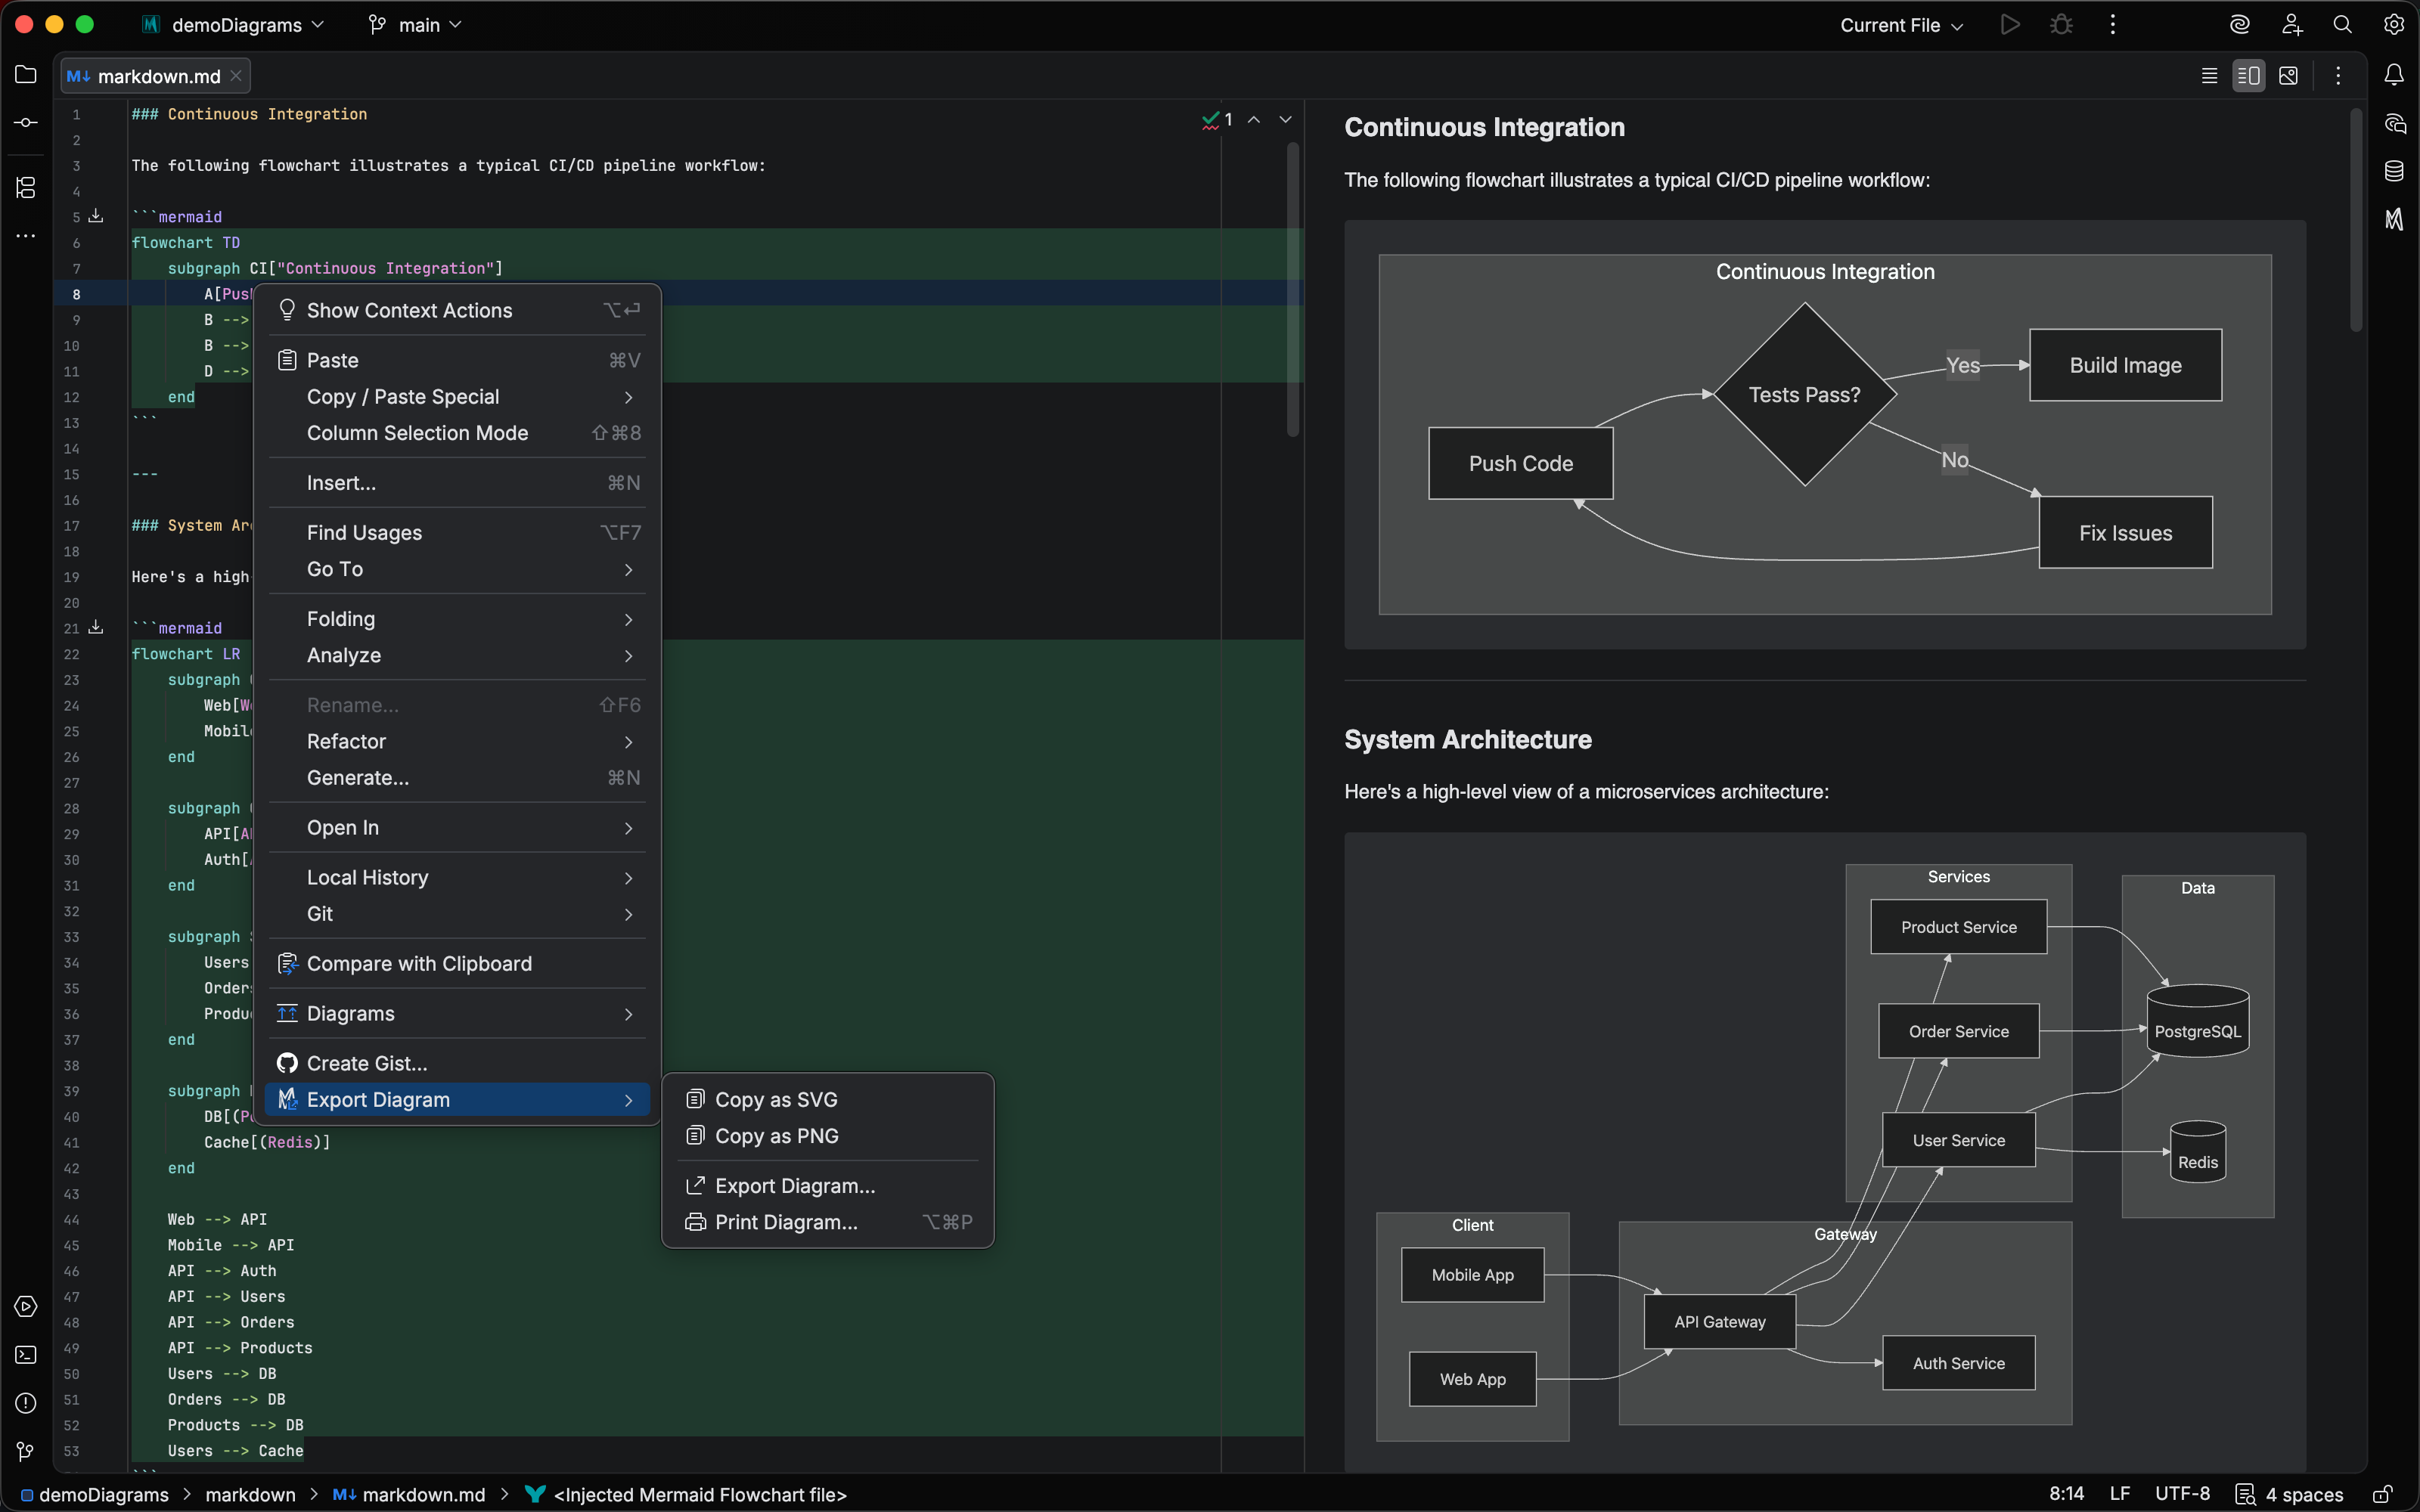Open the Mermaid panel on right sidebar

point(2394,219)
